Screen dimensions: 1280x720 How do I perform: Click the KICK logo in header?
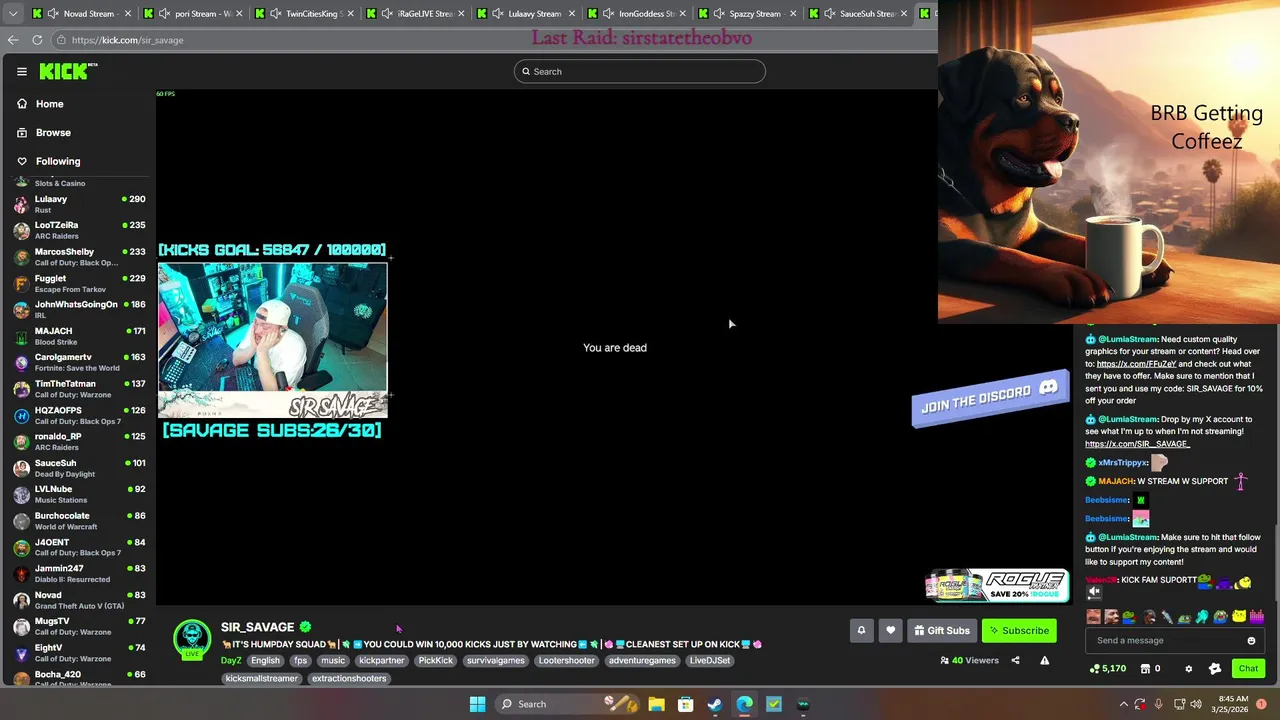click(67, 71)
